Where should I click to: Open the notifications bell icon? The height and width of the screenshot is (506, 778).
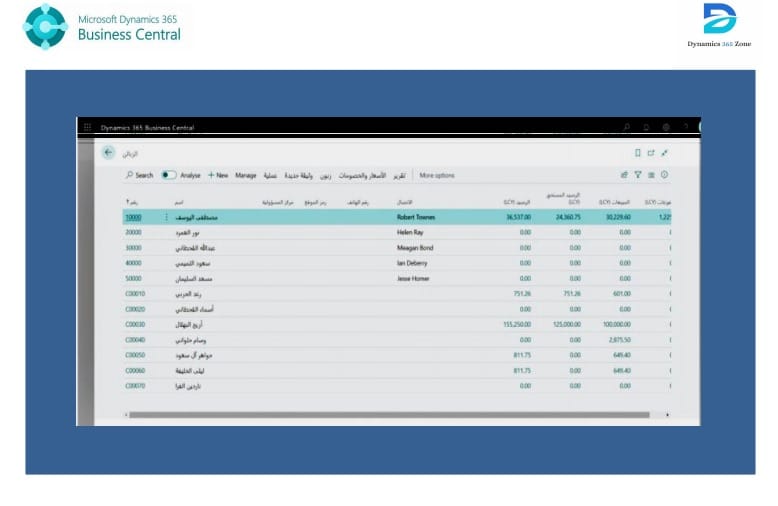[x=646, y=127]
